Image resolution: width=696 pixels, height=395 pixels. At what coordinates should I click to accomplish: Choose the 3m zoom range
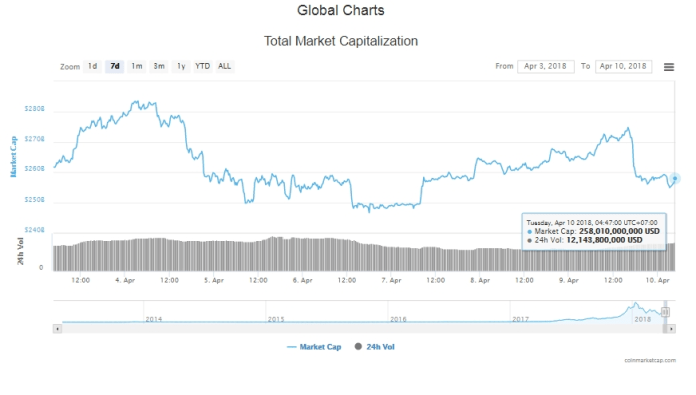(x=159, y=67)
